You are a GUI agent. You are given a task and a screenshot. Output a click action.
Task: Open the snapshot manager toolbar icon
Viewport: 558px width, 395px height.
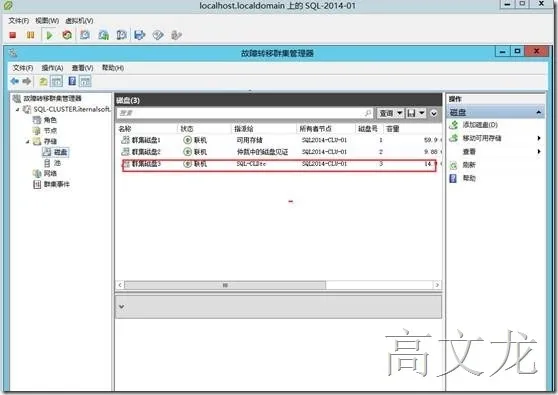[x=121, y=35]
